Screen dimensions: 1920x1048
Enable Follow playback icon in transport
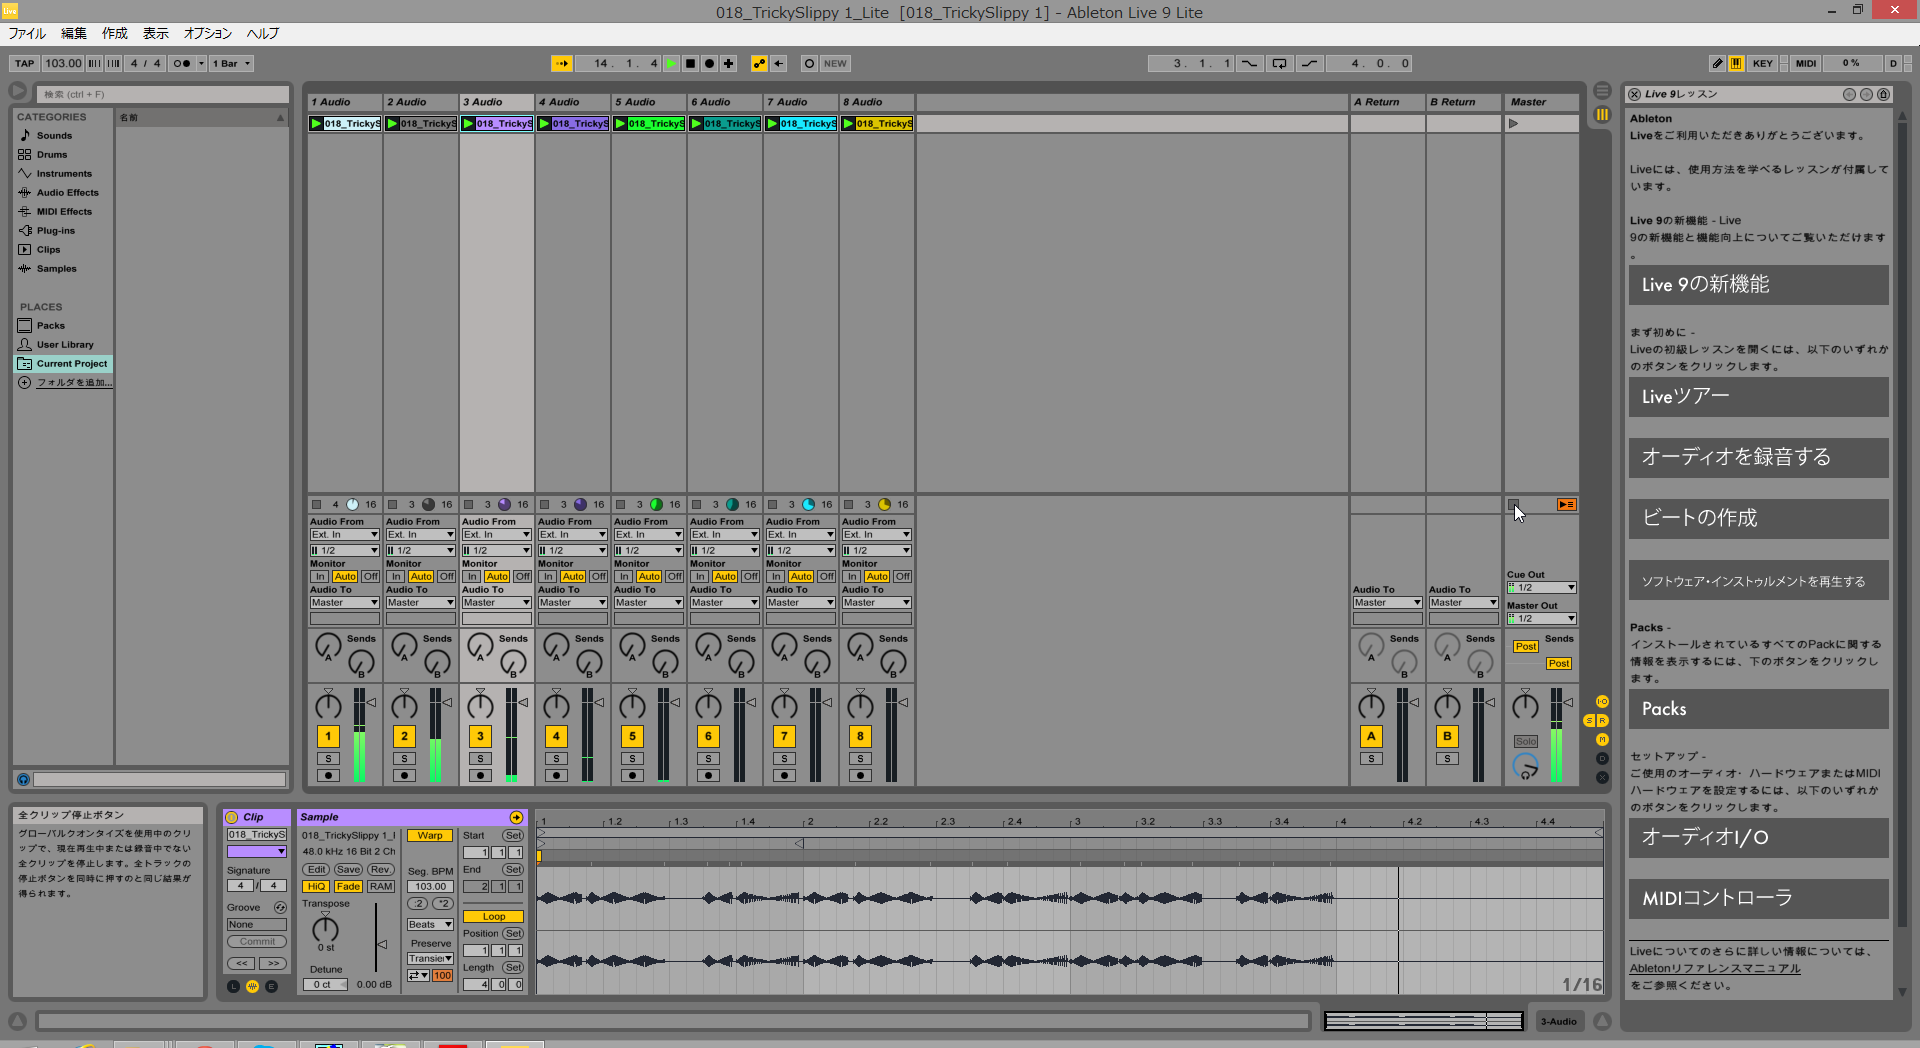tap(562, 63)
